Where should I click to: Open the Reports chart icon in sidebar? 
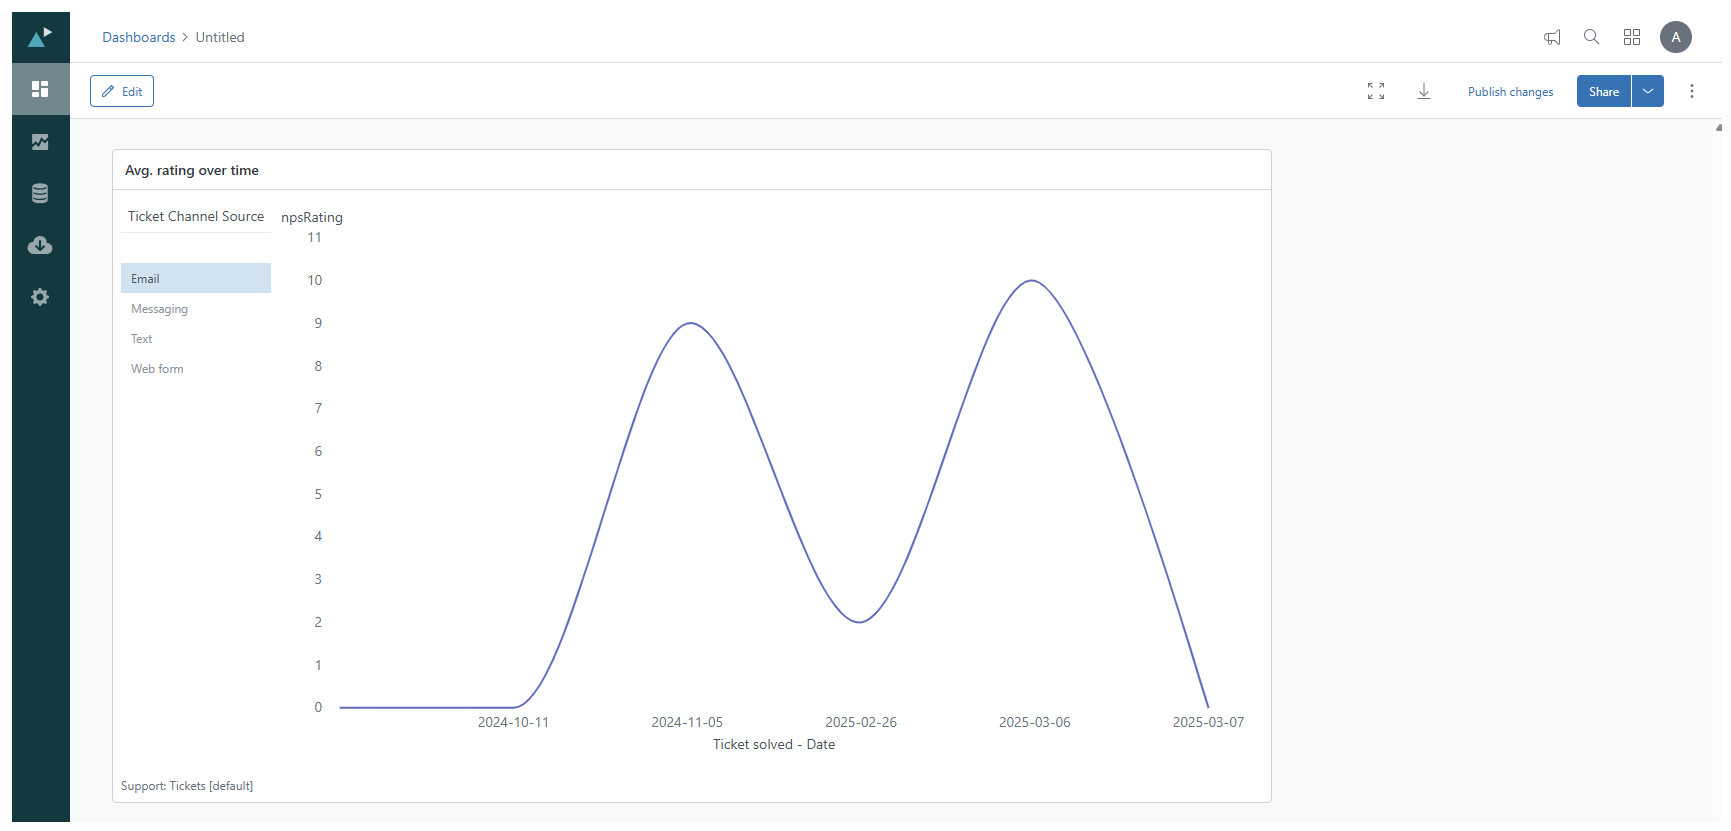40,142
